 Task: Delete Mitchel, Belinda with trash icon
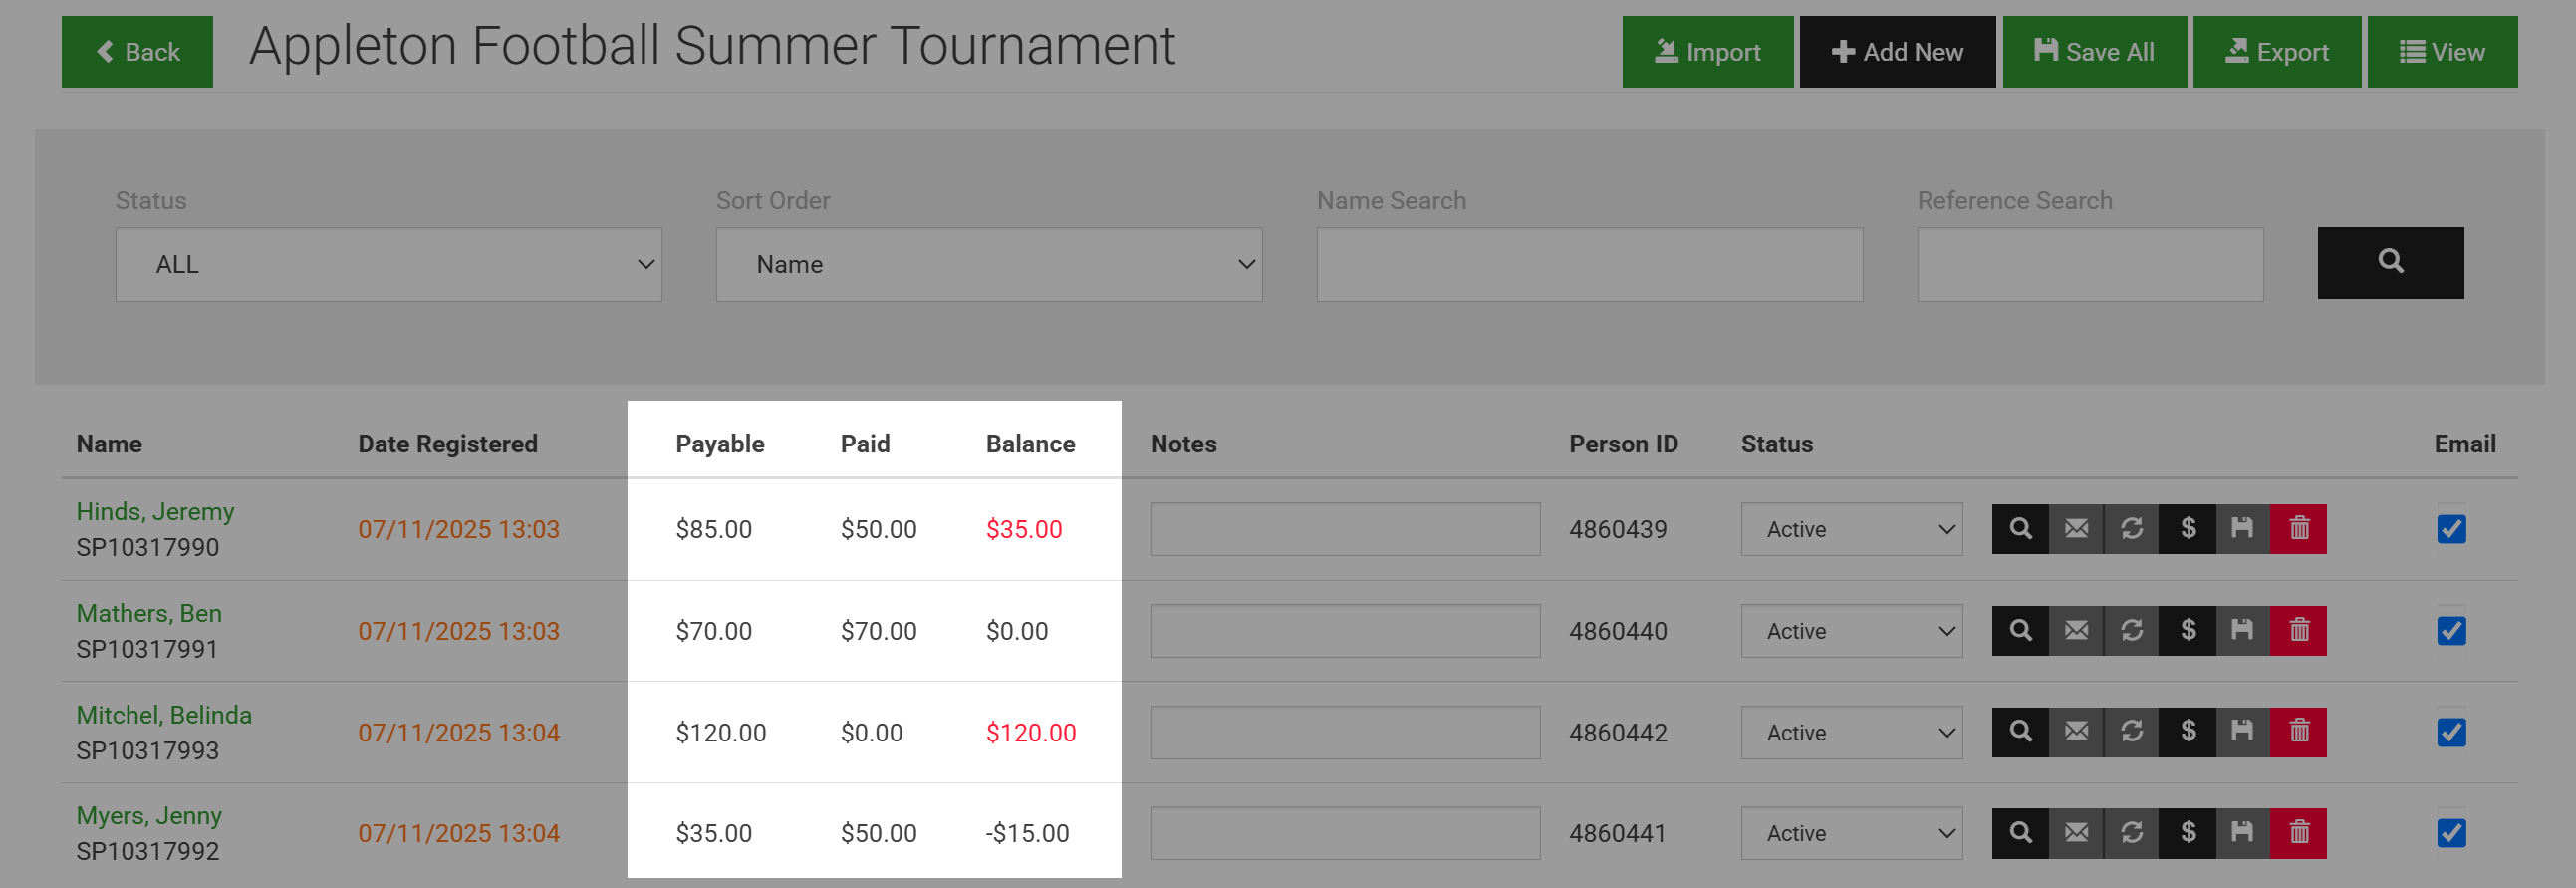tap(2299, 733)
